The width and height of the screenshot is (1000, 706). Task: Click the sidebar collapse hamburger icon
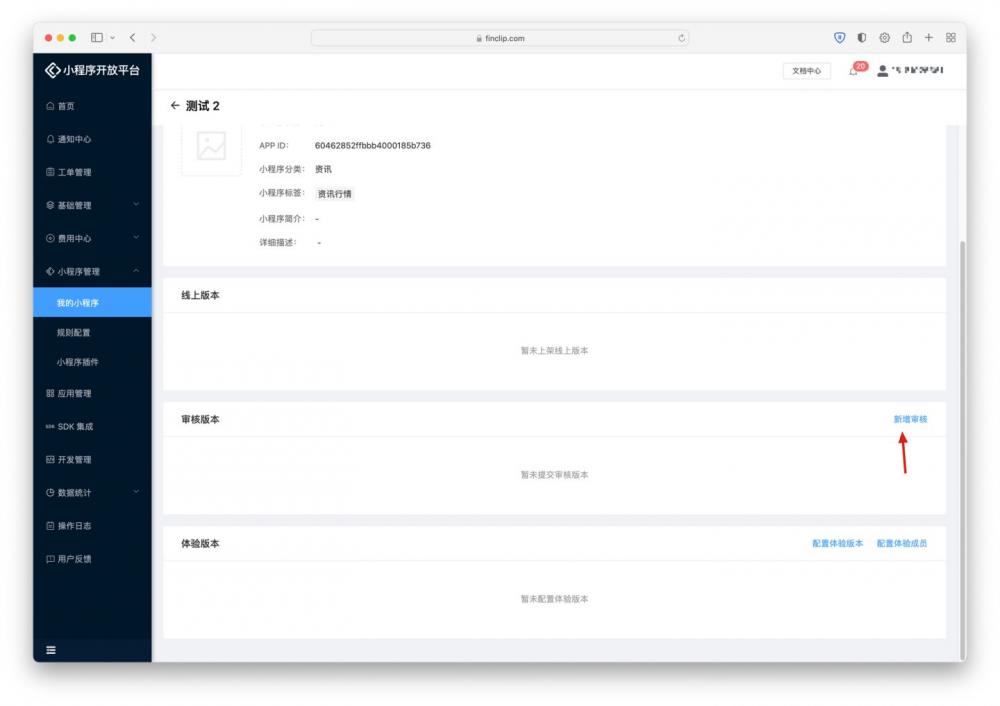pyautogui.click(x=51, y=650)
